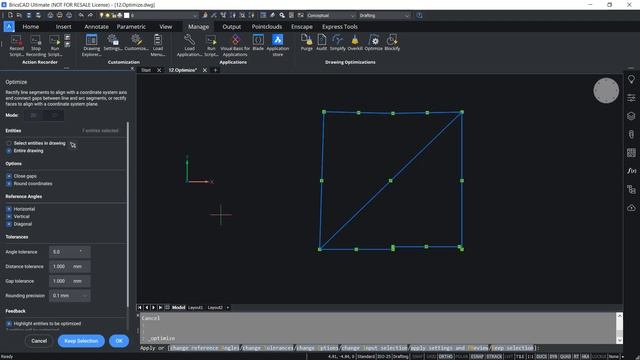Uncheck the Horizontal reference angle
This screenshot has width=640, height=360.
click(x=9, y=209)
